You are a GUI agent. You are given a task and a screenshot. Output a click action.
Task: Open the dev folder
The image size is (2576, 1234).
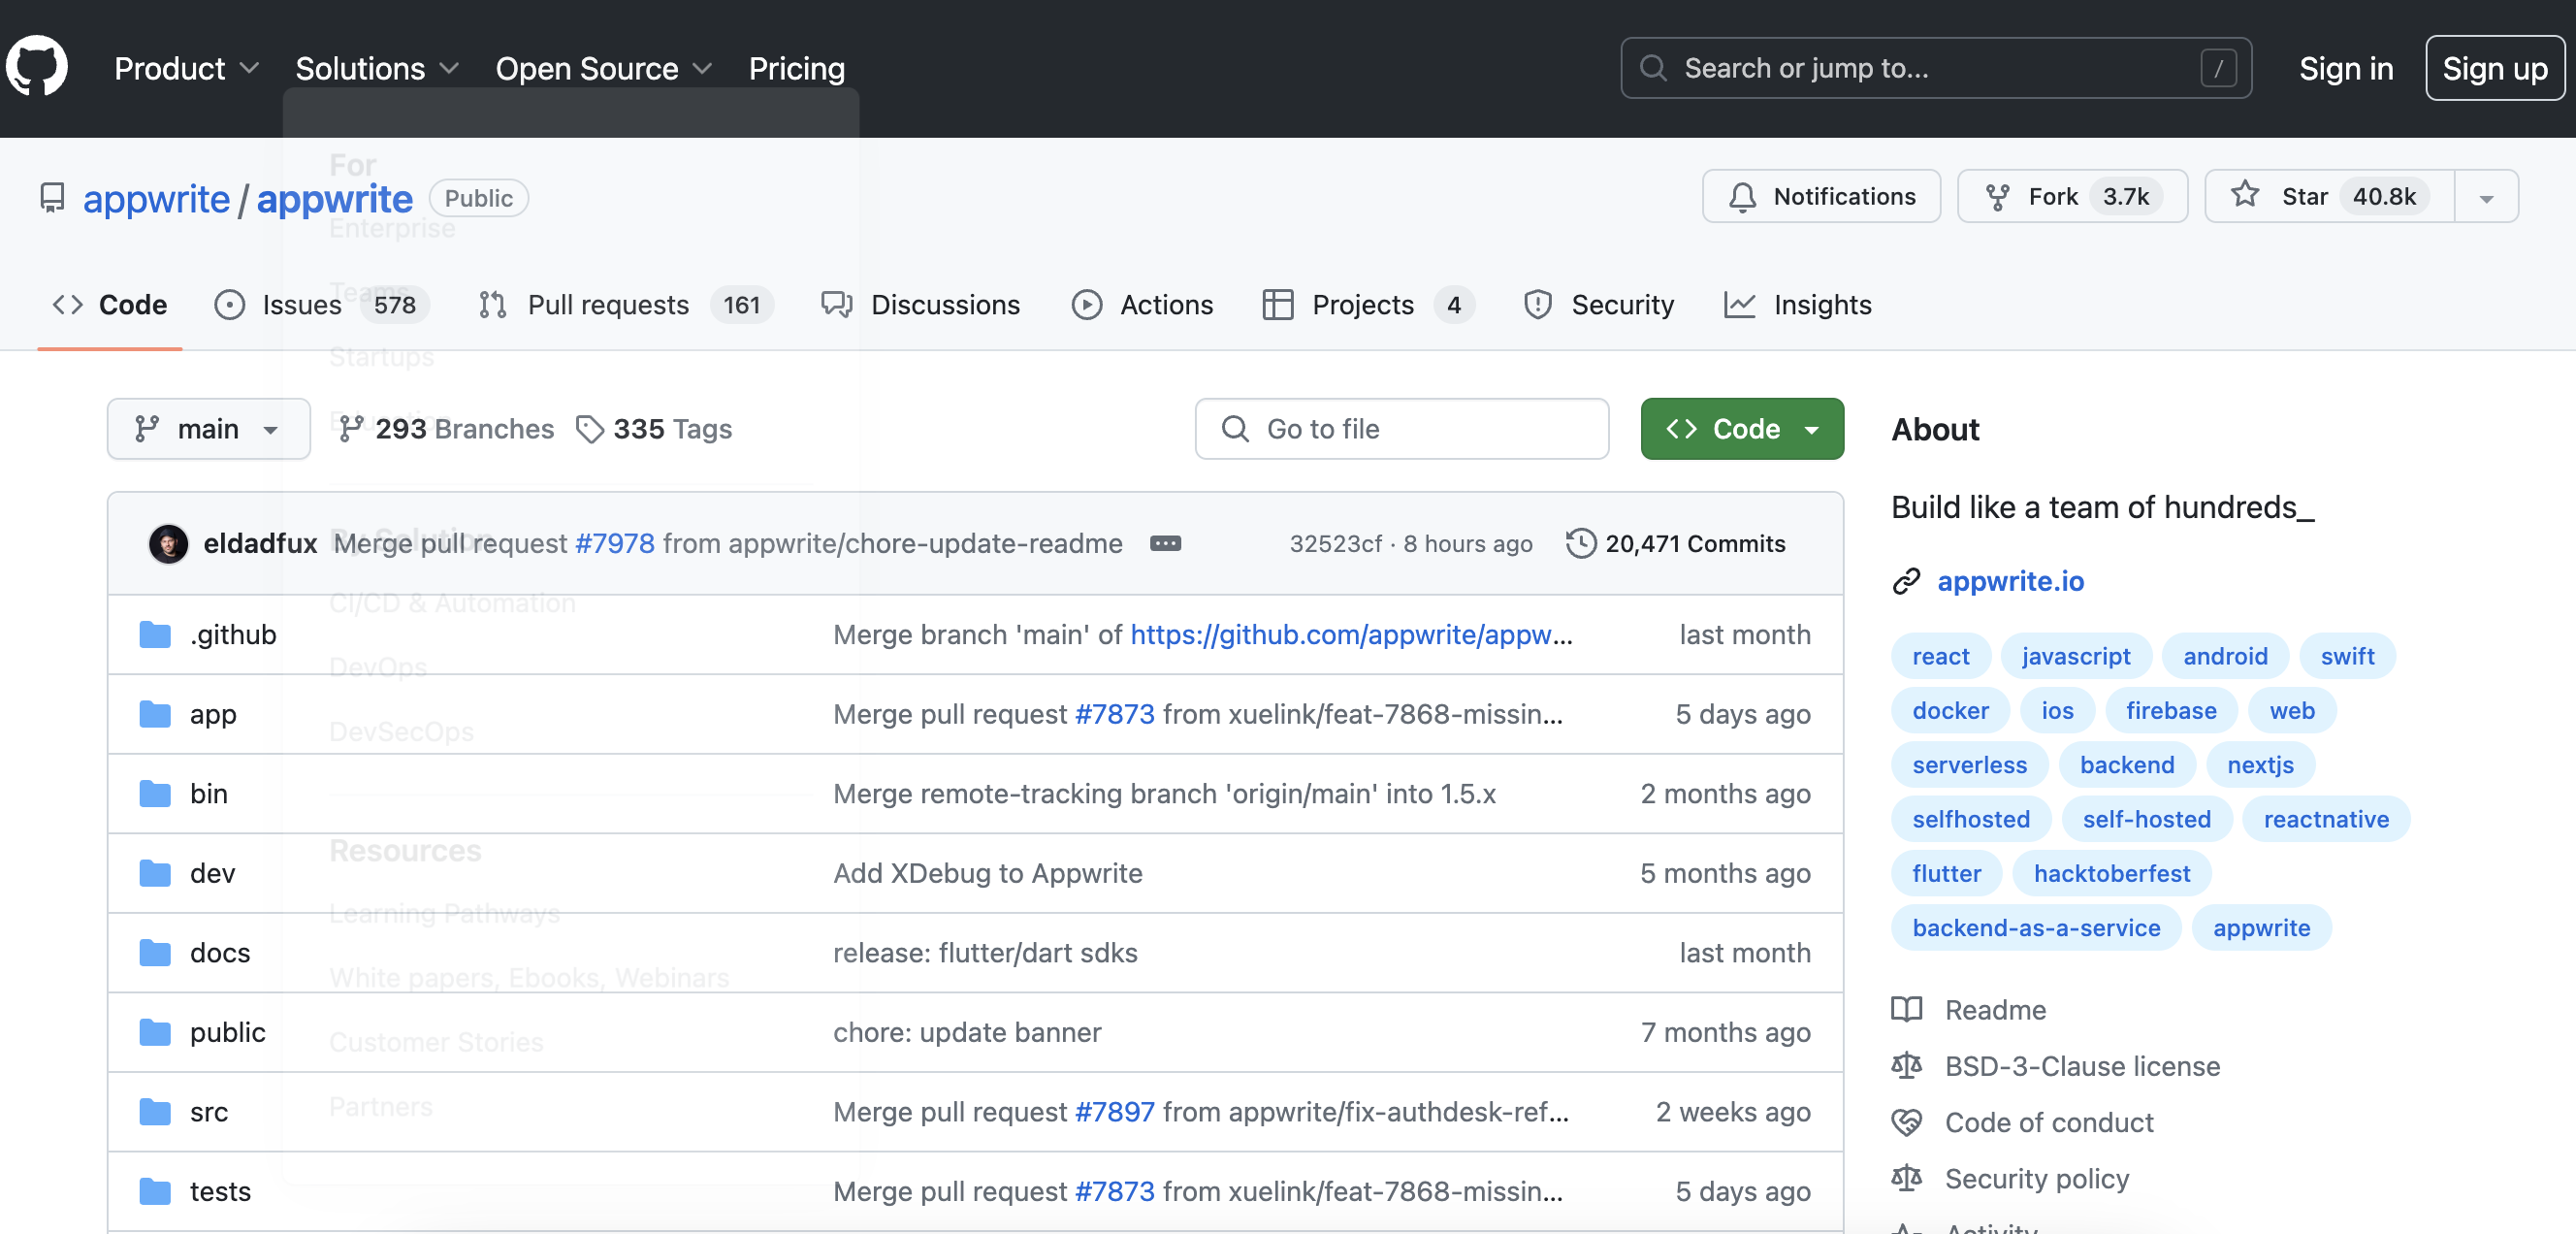click(x=212, y=873)
